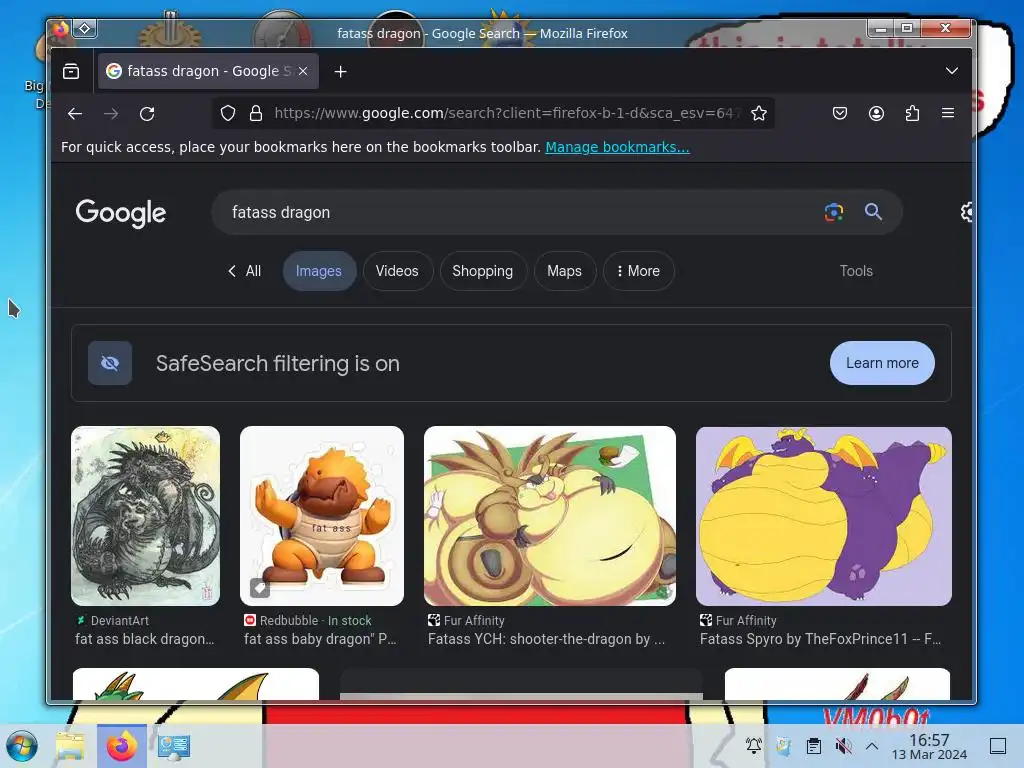Viewport: 1024px width, 768px height.
Task: Open Google quick settings gear
Action: [x=967, y=212]
